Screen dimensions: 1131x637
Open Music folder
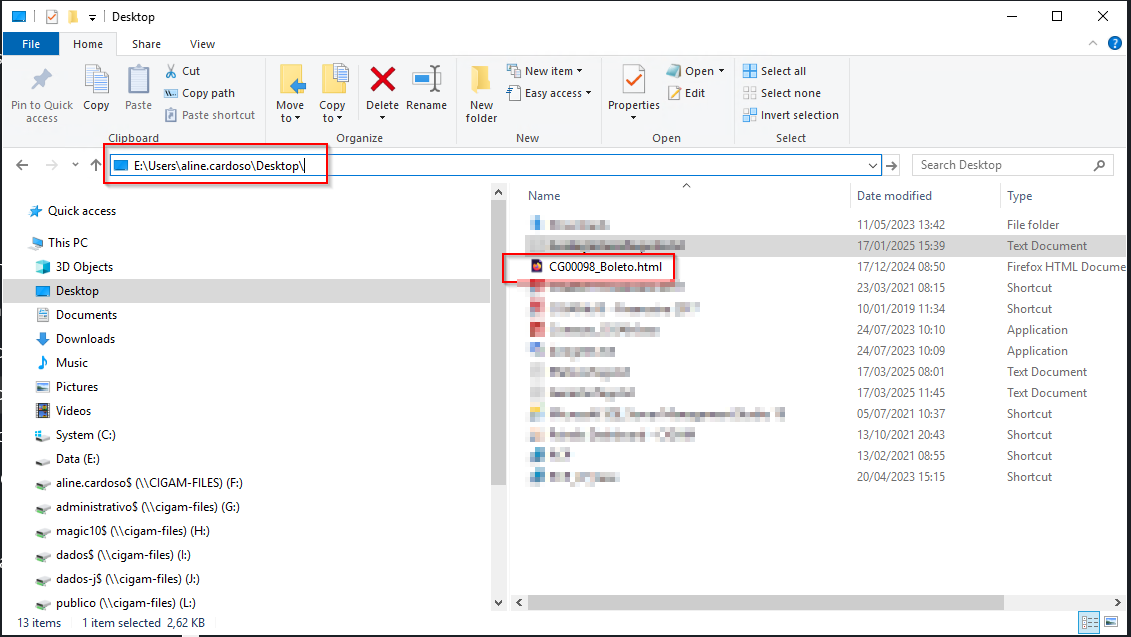coord(62,362)
